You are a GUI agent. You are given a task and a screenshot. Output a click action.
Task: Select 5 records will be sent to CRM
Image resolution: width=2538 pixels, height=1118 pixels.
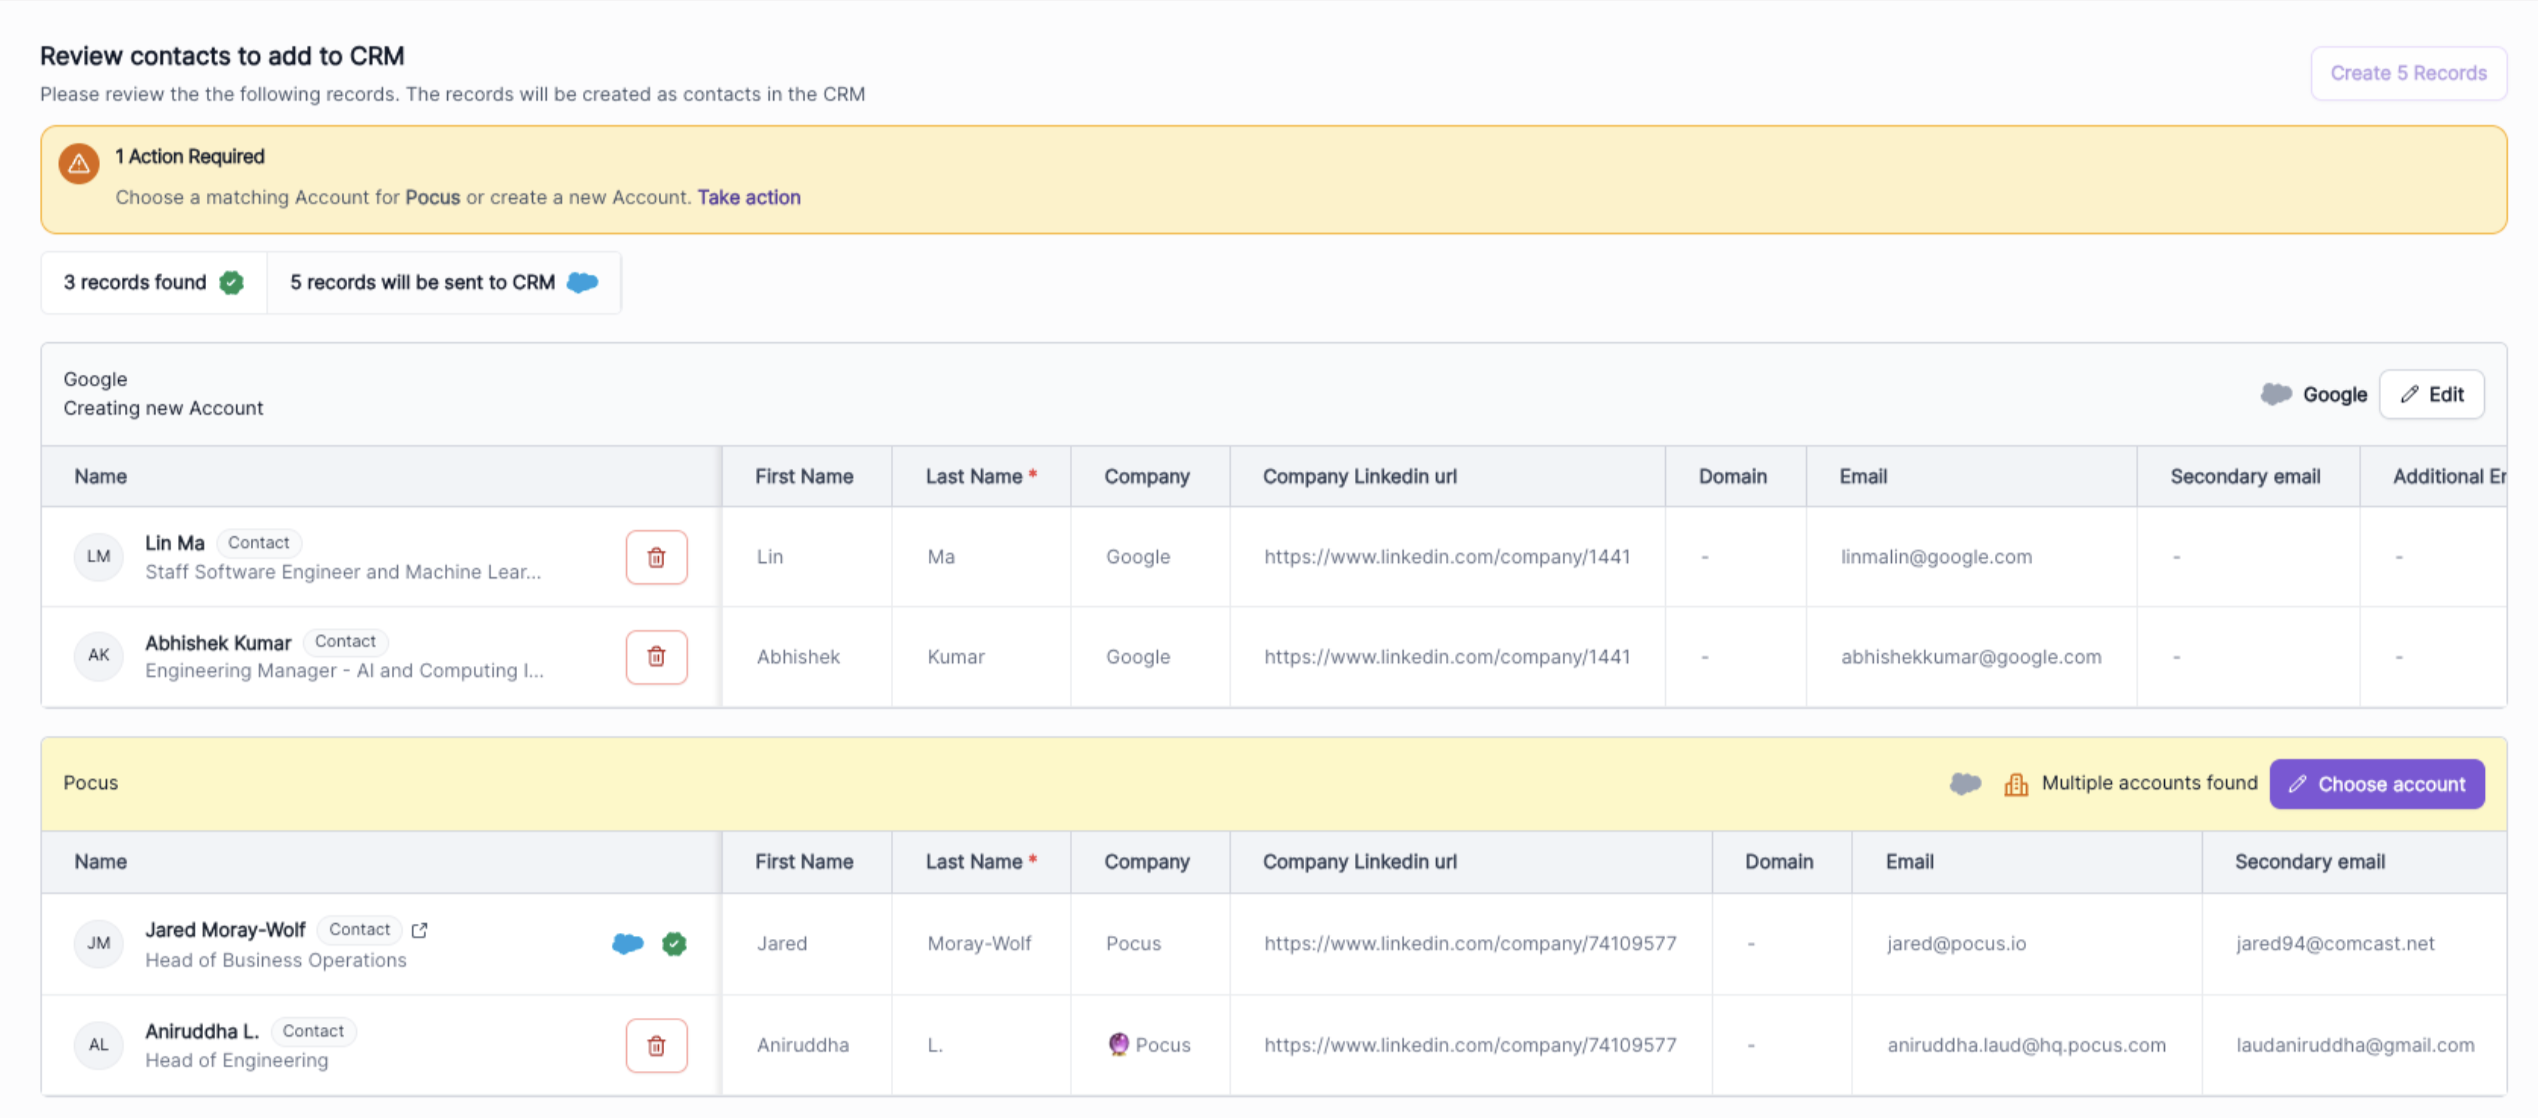[x=444, y=283]
